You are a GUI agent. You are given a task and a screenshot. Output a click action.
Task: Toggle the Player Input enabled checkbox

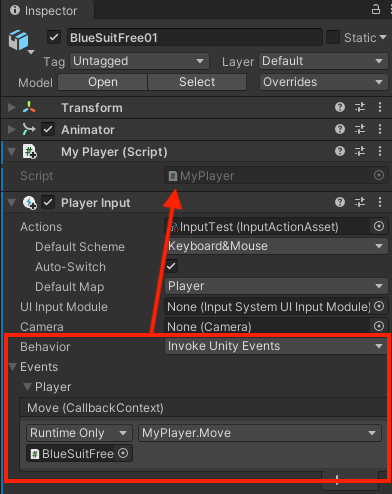(48, 203)
